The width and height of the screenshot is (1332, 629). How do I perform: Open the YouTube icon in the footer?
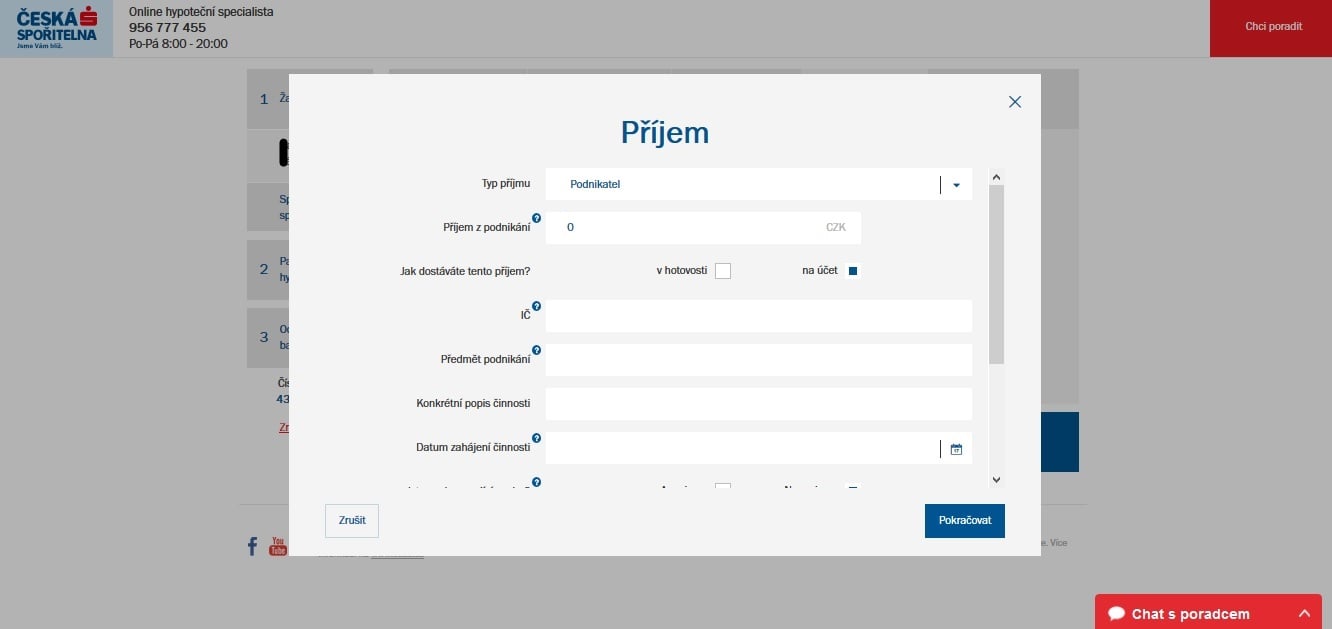pyautogui.click(x=278, y=546)
